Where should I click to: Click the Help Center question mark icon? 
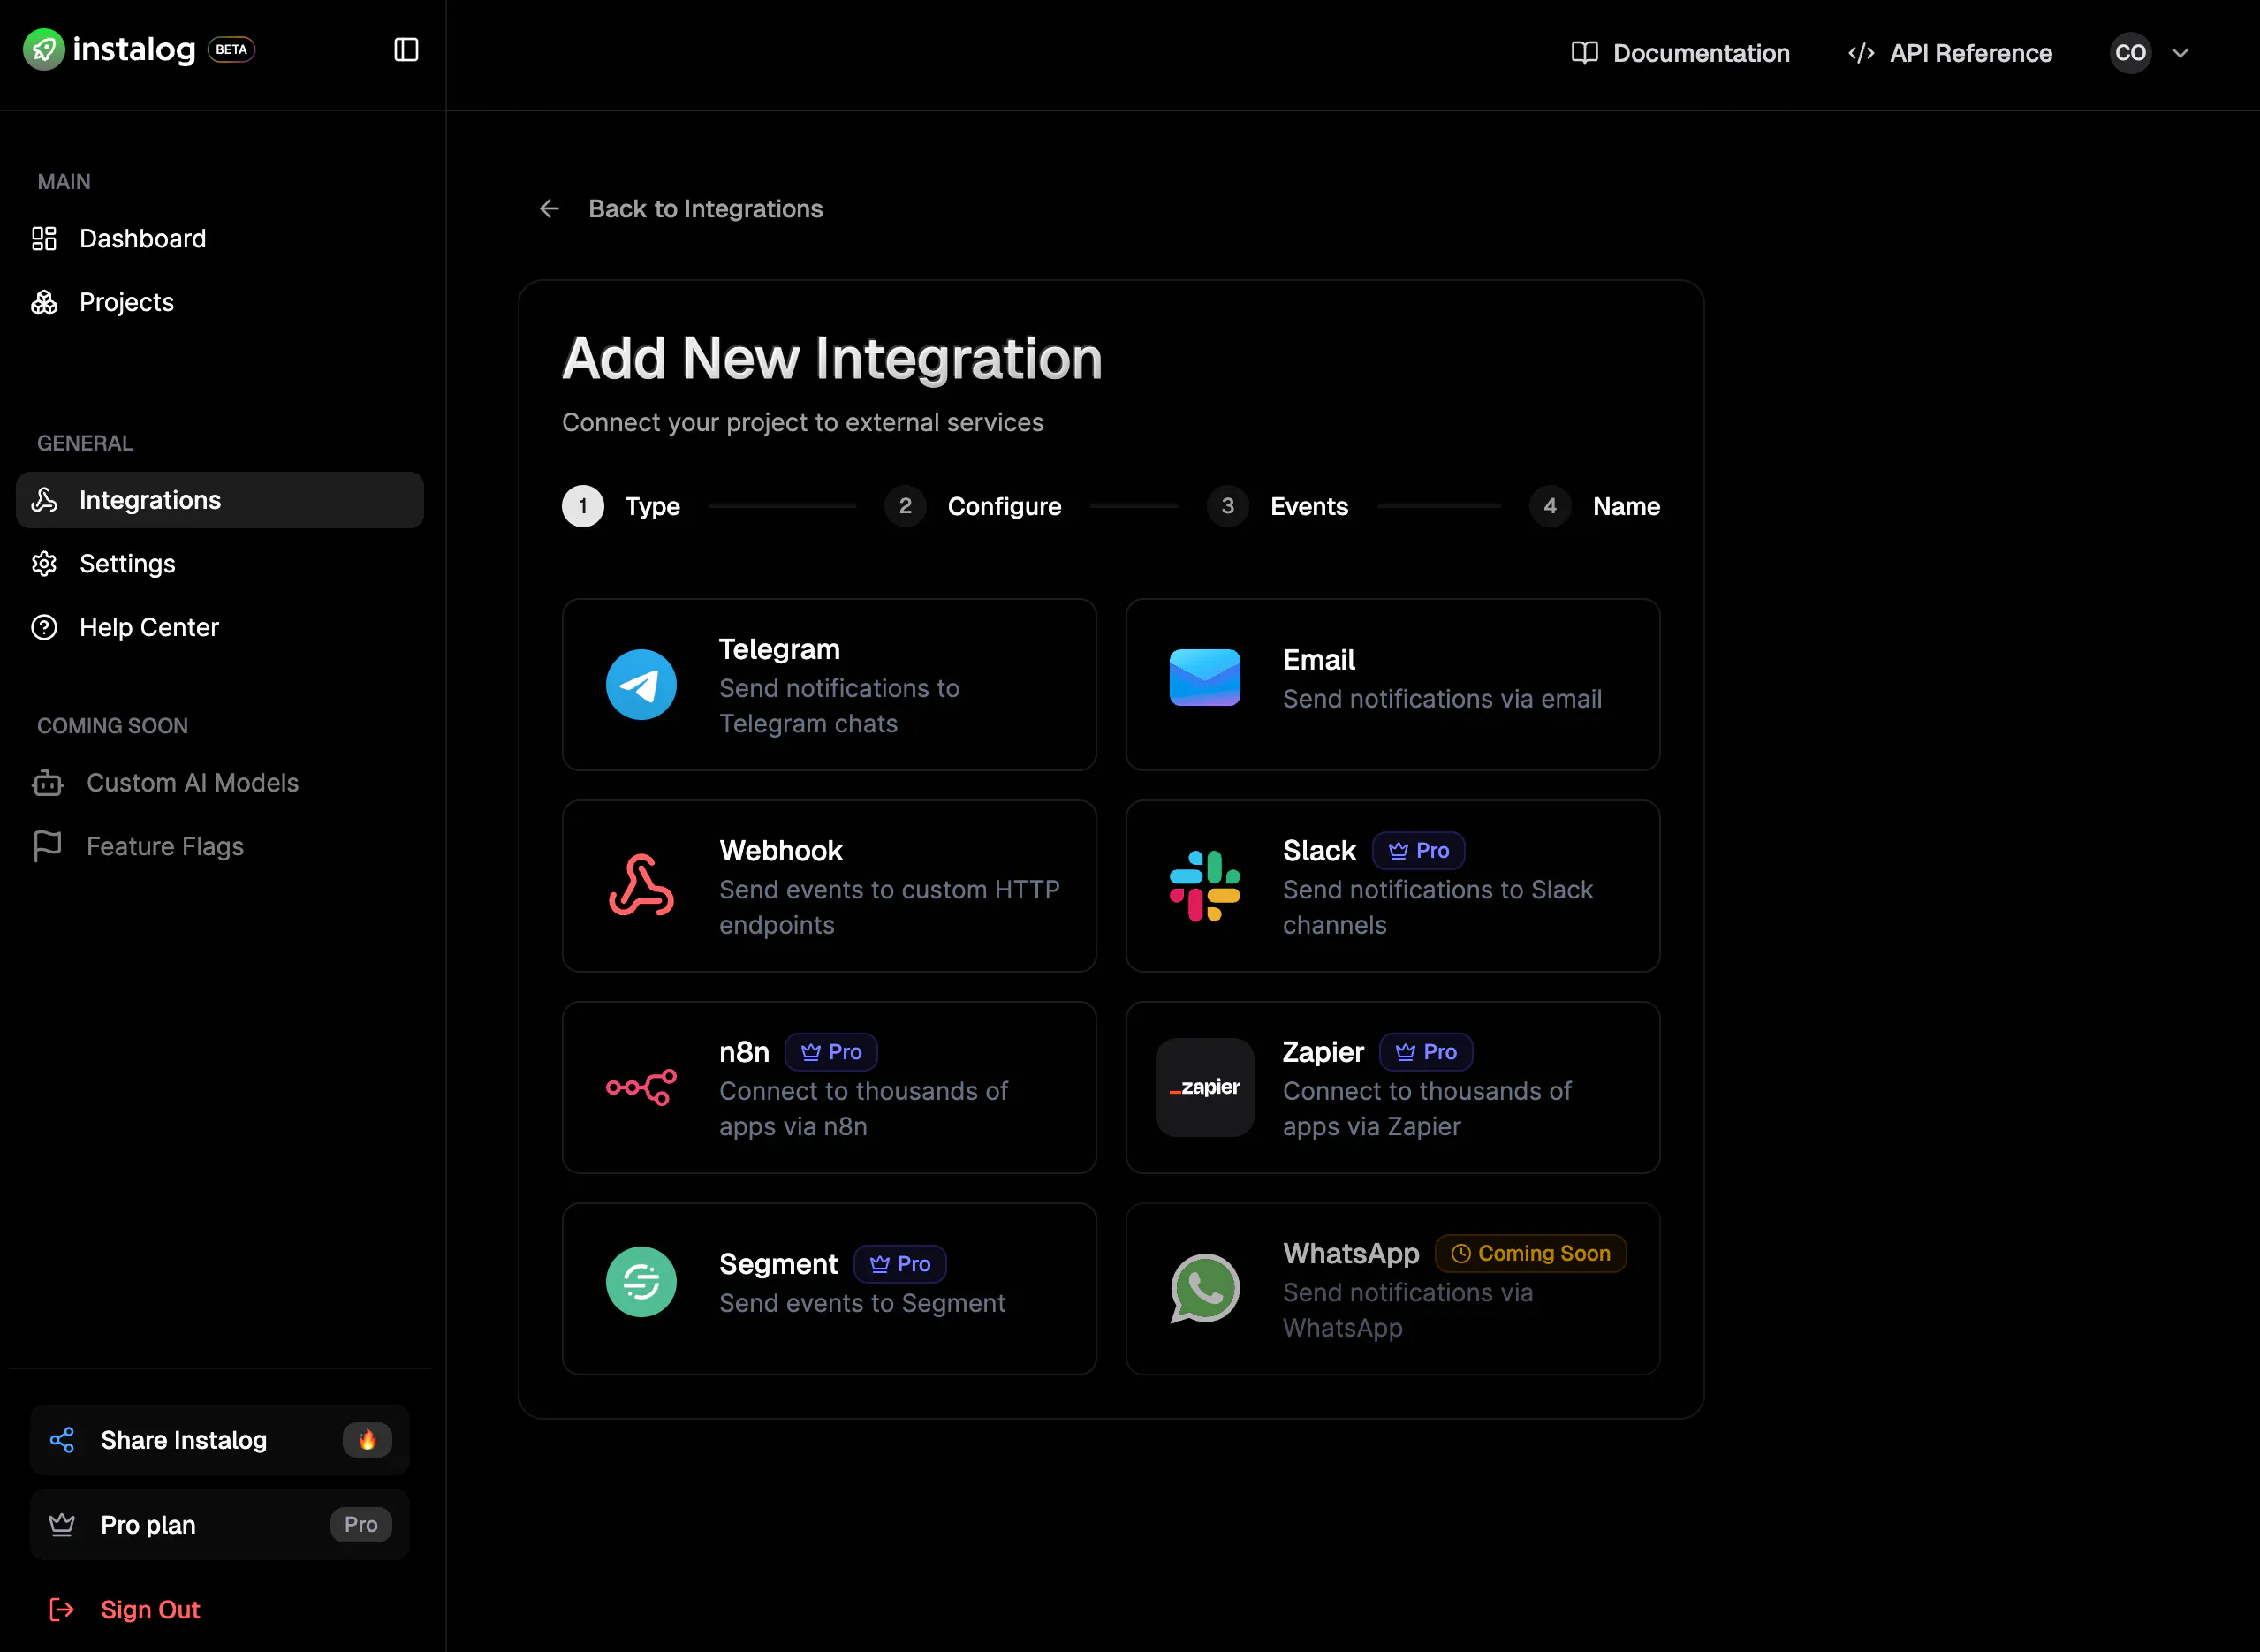click(x=44, y=627)
